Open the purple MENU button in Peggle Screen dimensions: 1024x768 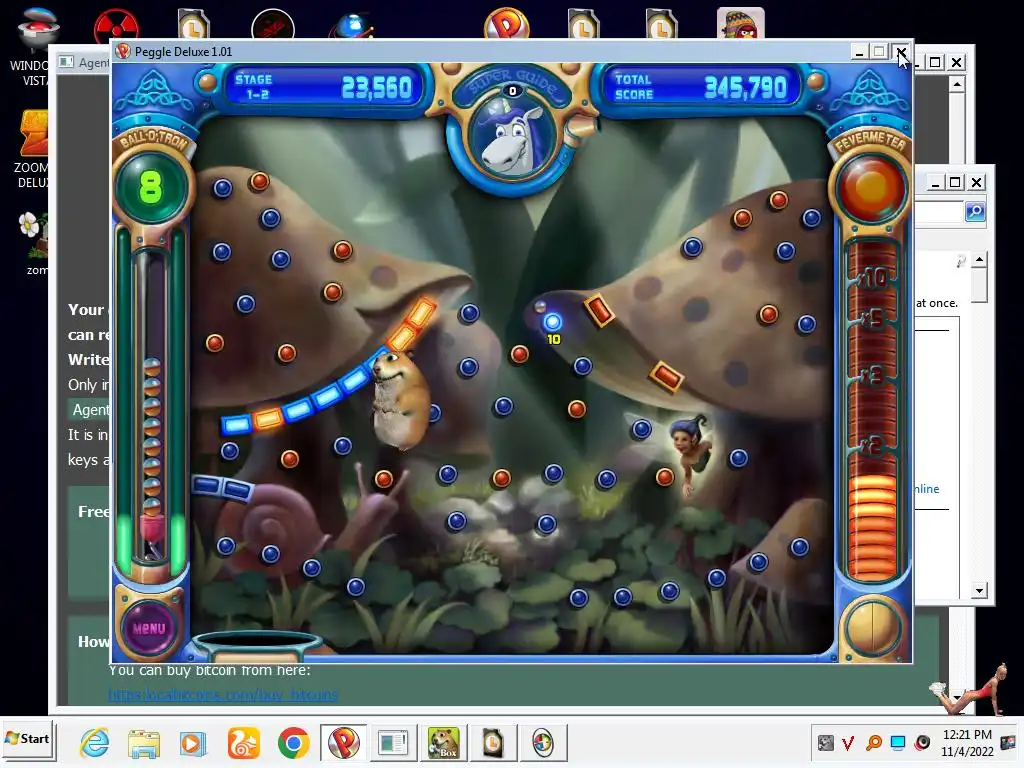[150, 628]
